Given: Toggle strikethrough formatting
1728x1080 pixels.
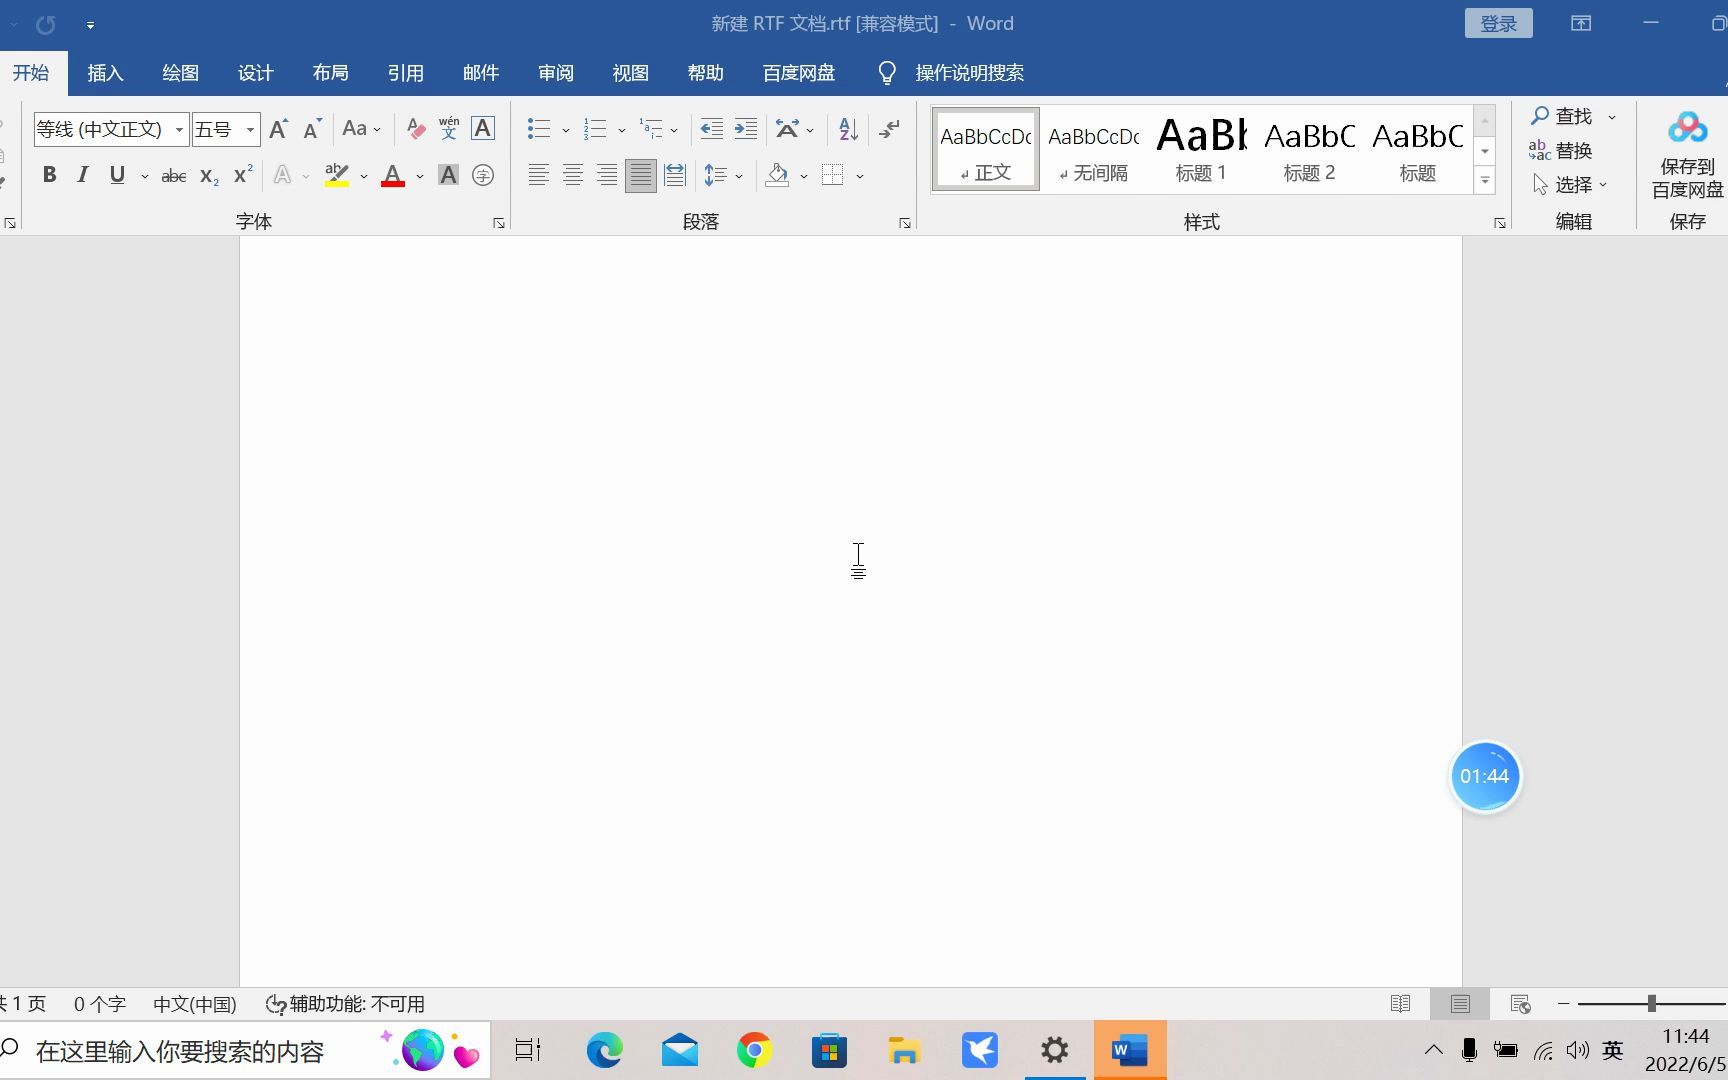Looking at the screenshot, I should [x=173, y=176].
